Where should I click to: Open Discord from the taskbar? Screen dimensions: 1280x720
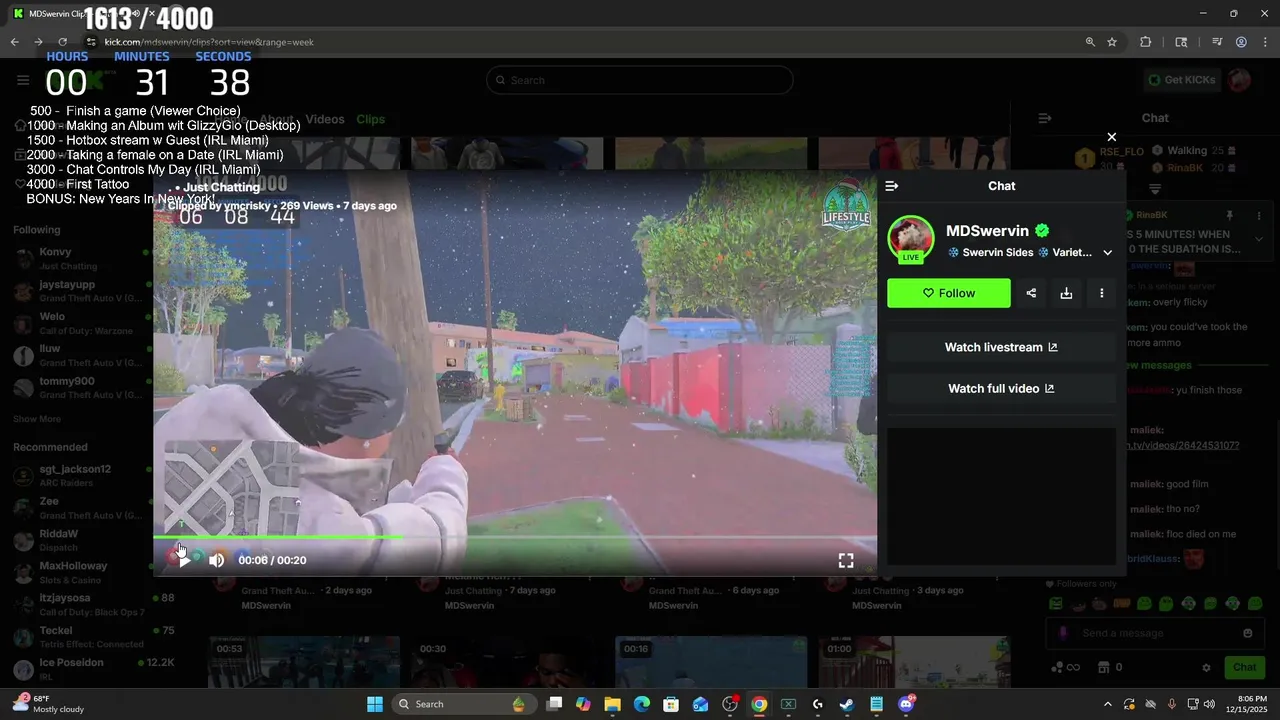click(x=906, y=704)
